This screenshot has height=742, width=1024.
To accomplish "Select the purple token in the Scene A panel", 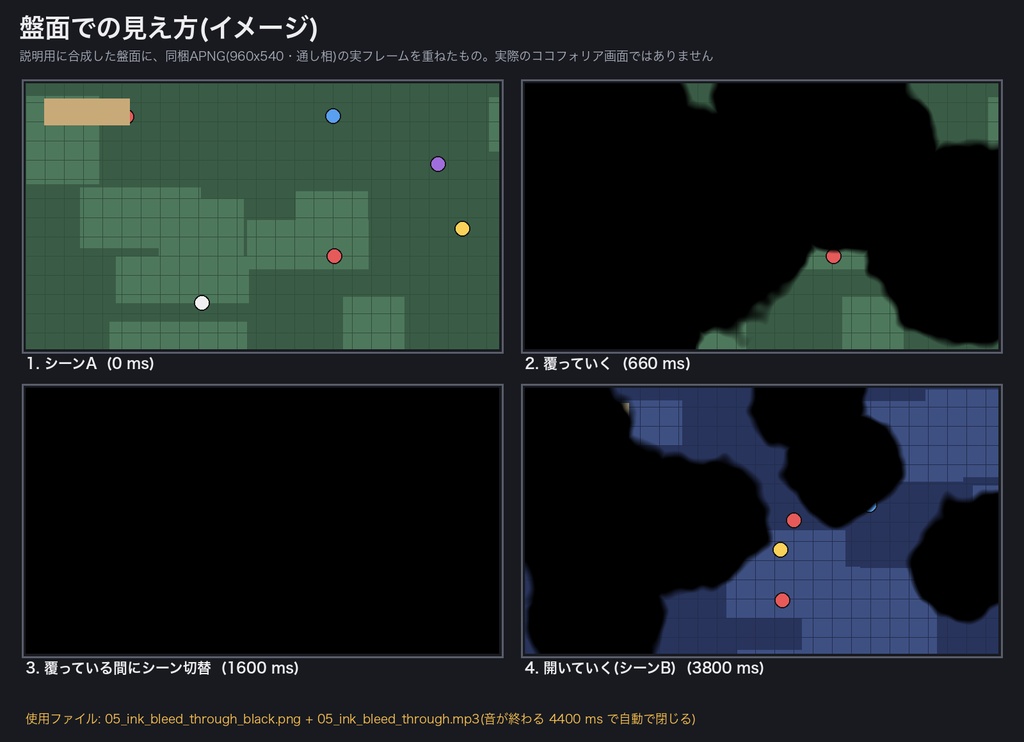I will (438, 164).
